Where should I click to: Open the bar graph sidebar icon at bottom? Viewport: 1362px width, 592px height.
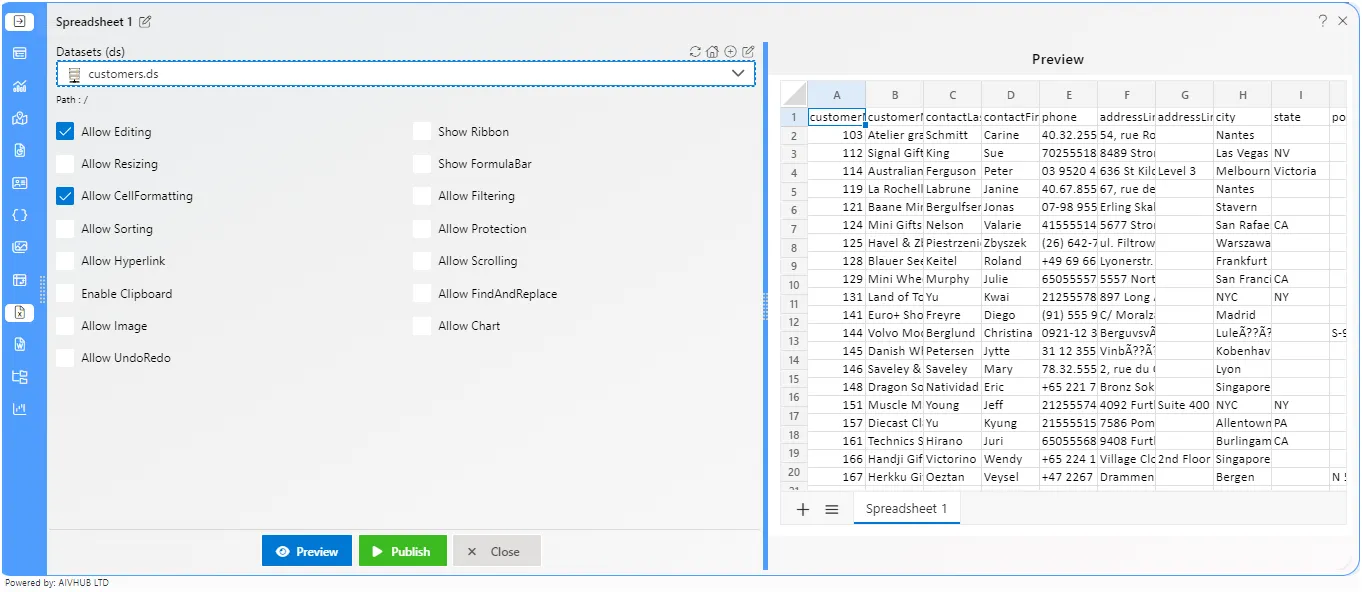[x=19, y=409]
